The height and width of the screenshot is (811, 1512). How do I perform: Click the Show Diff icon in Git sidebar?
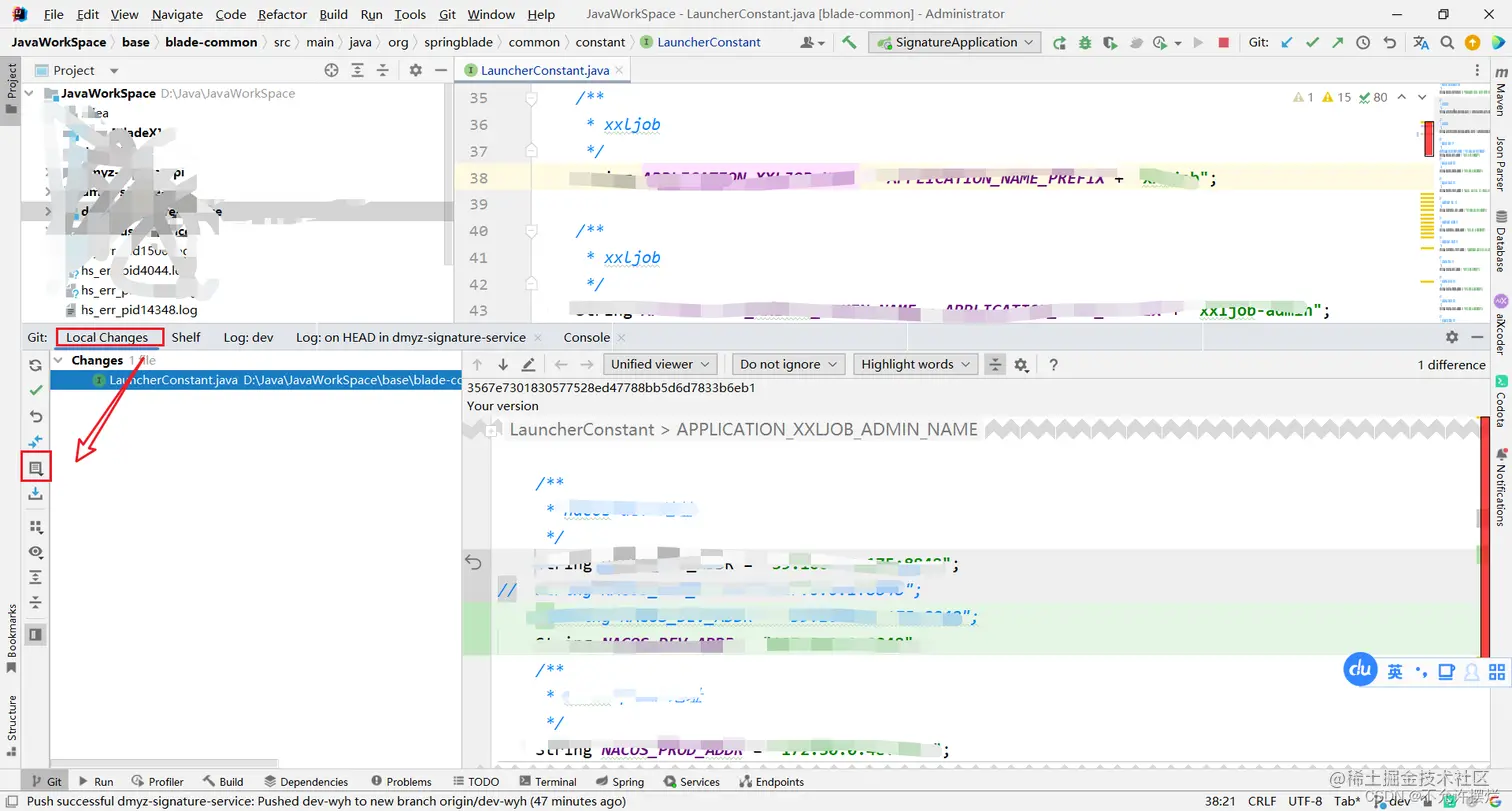(x=36, y=441)
